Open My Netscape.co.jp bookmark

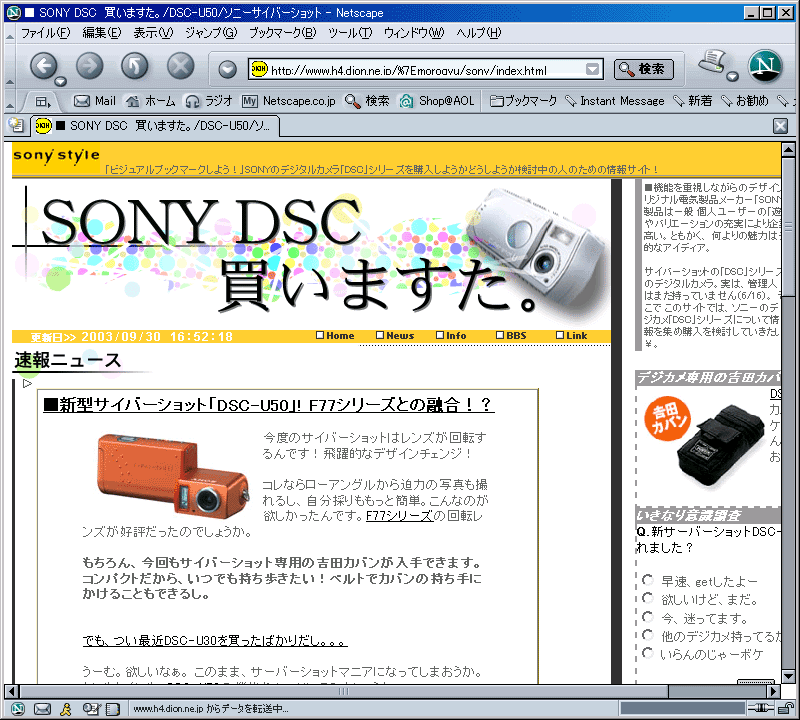(x=289, y=101)
